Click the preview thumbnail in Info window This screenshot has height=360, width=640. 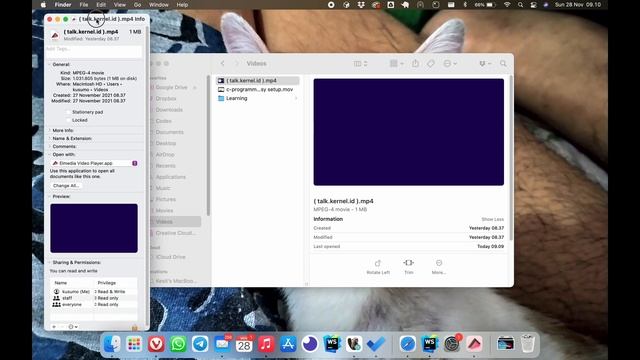tap(94, 228)
